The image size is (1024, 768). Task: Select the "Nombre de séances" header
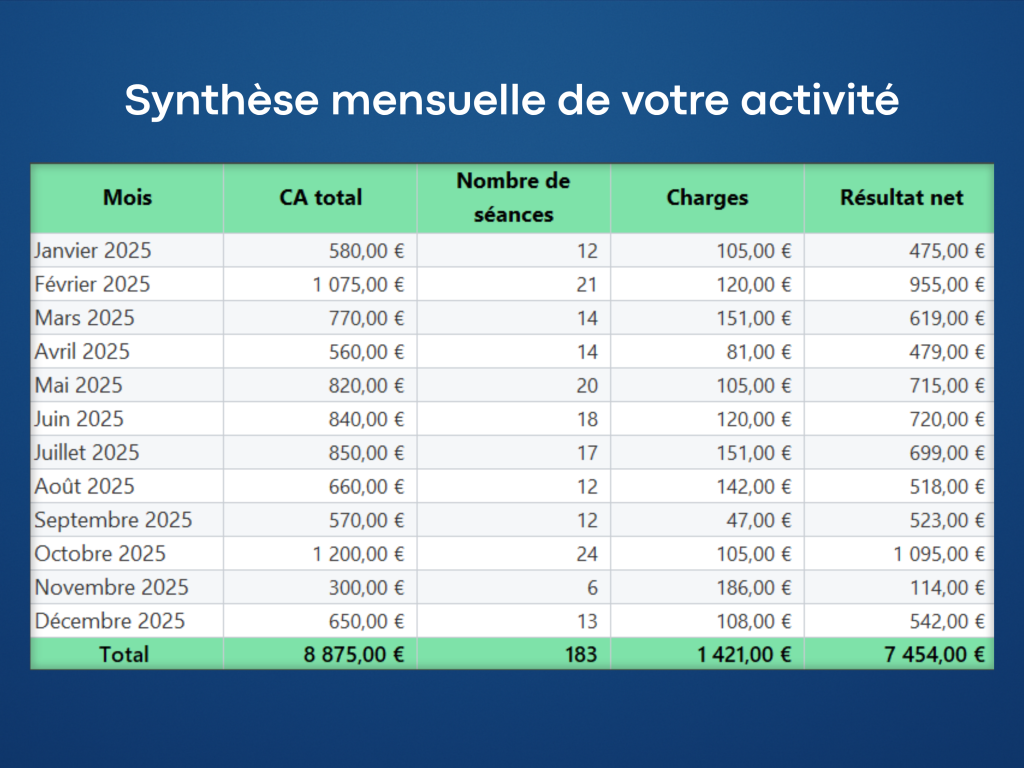513,197
